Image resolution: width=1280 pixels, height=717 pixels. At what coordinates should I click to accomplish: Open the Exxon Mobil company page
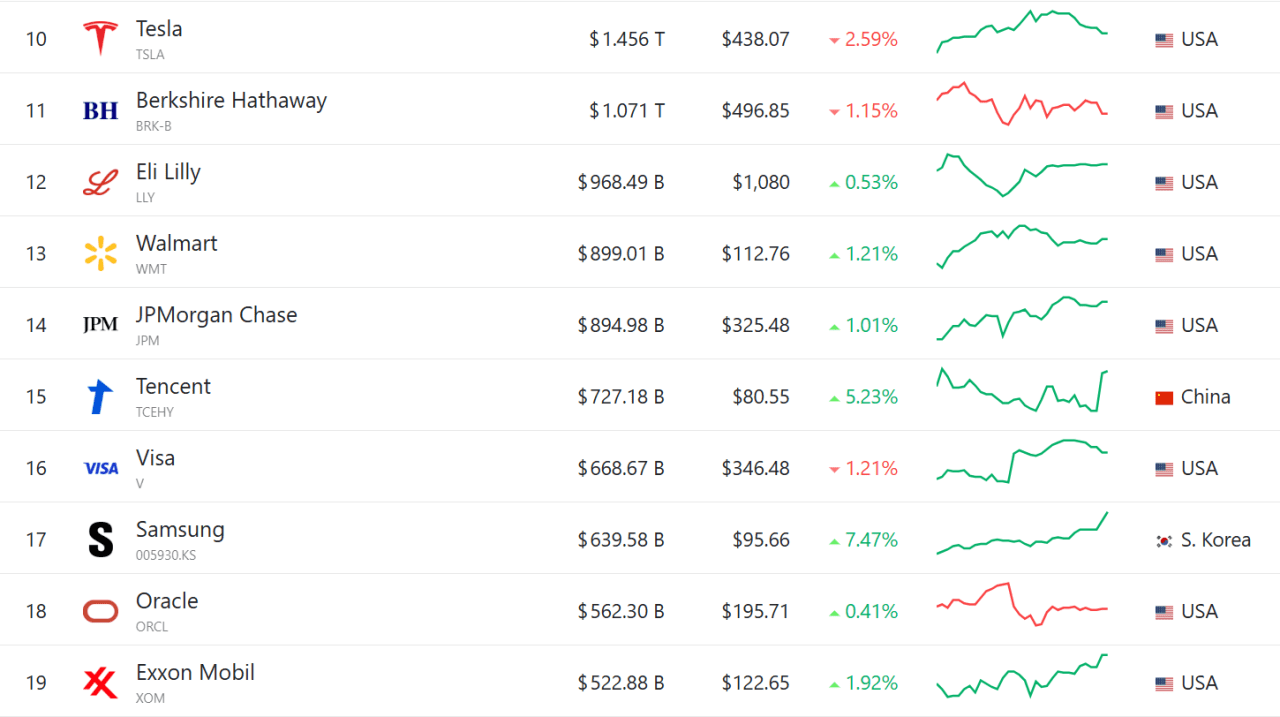(195, 673)
